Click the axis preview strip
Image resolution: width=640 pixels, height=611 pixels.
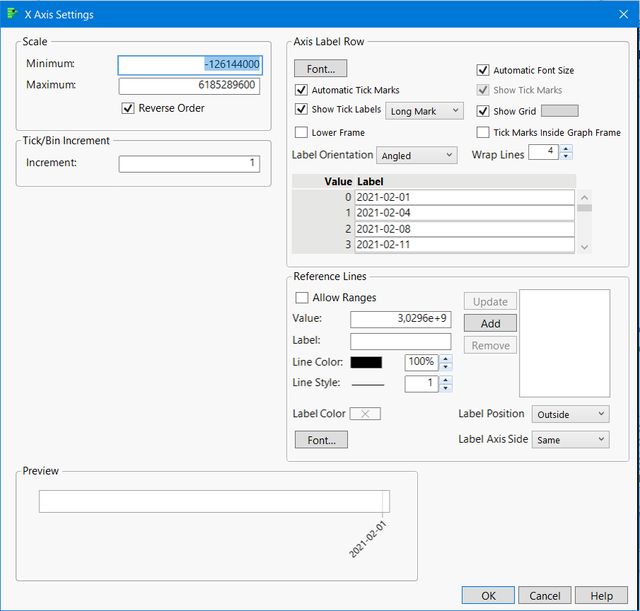tap(214, 501)
